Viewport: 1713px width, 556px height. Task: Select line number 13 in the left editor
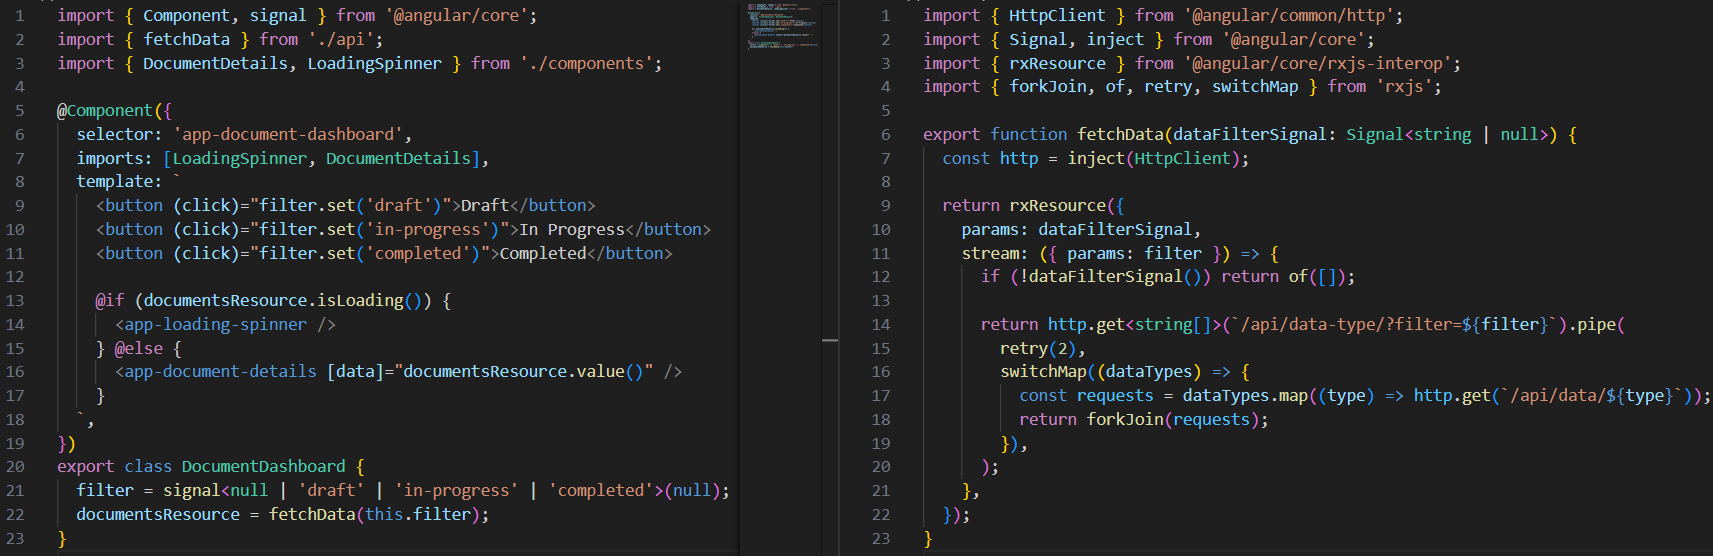click(x=15, y=300)
